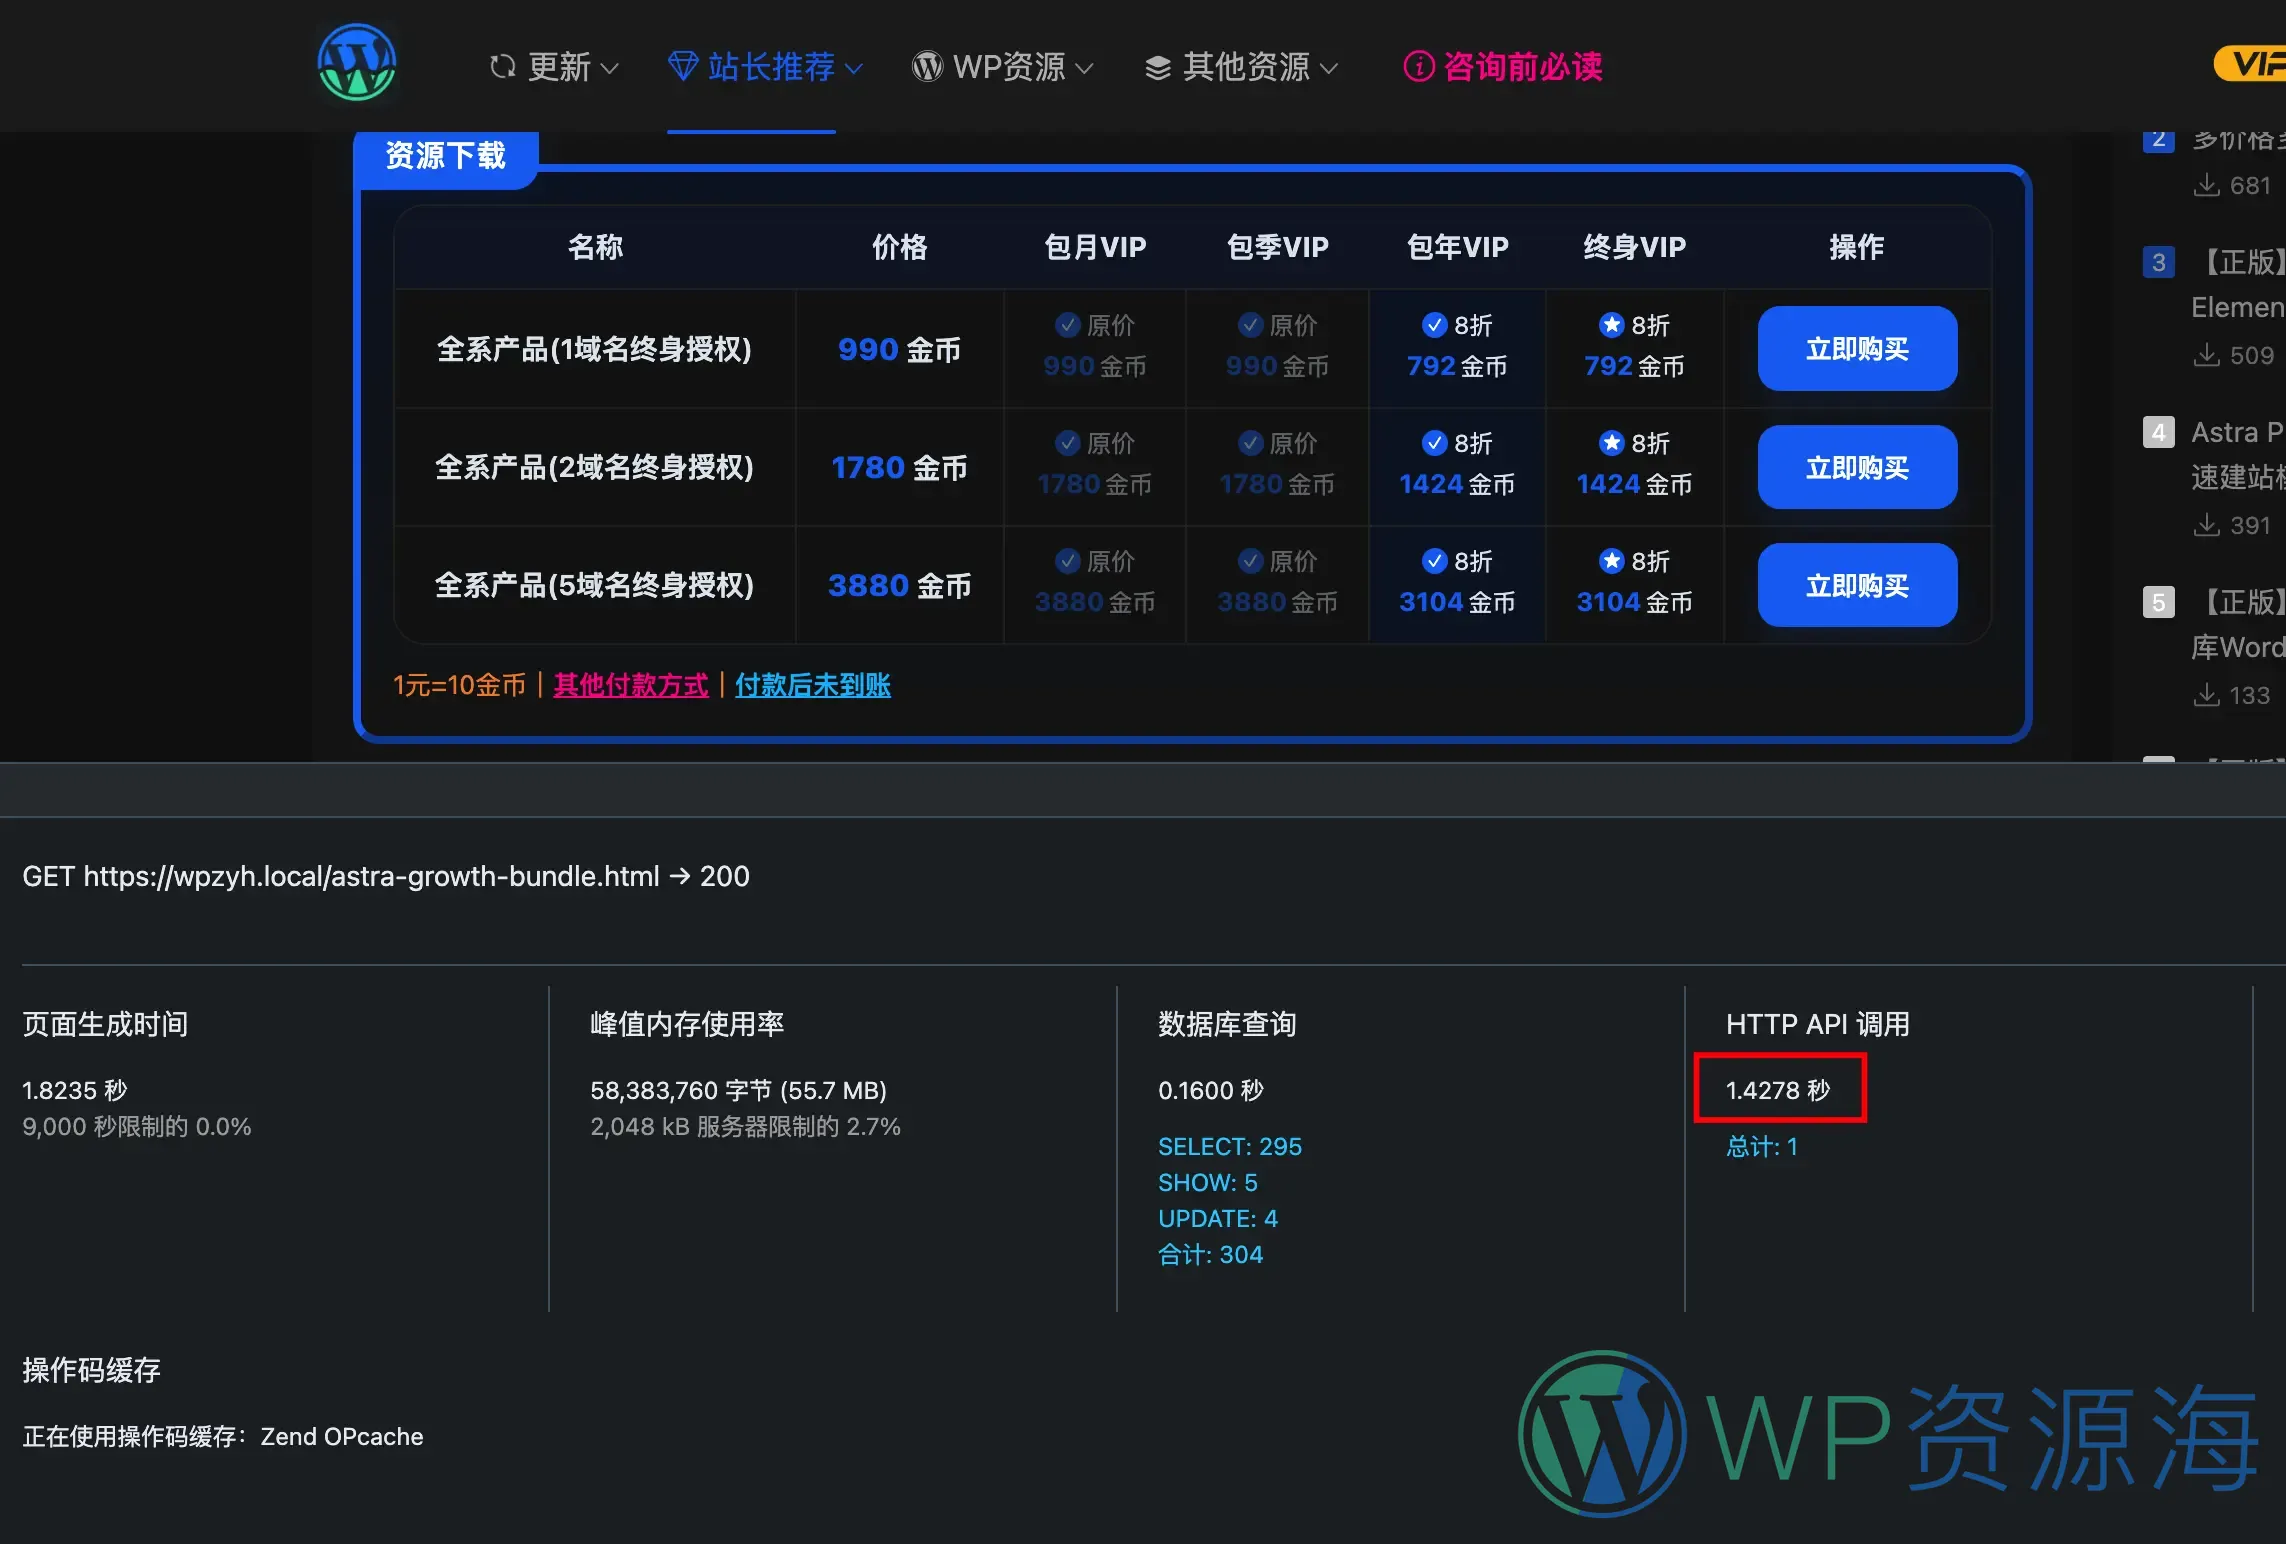Screen dimensions: 2286x1544
Task: Open the 其他付款方式 link
Action: 630,685
